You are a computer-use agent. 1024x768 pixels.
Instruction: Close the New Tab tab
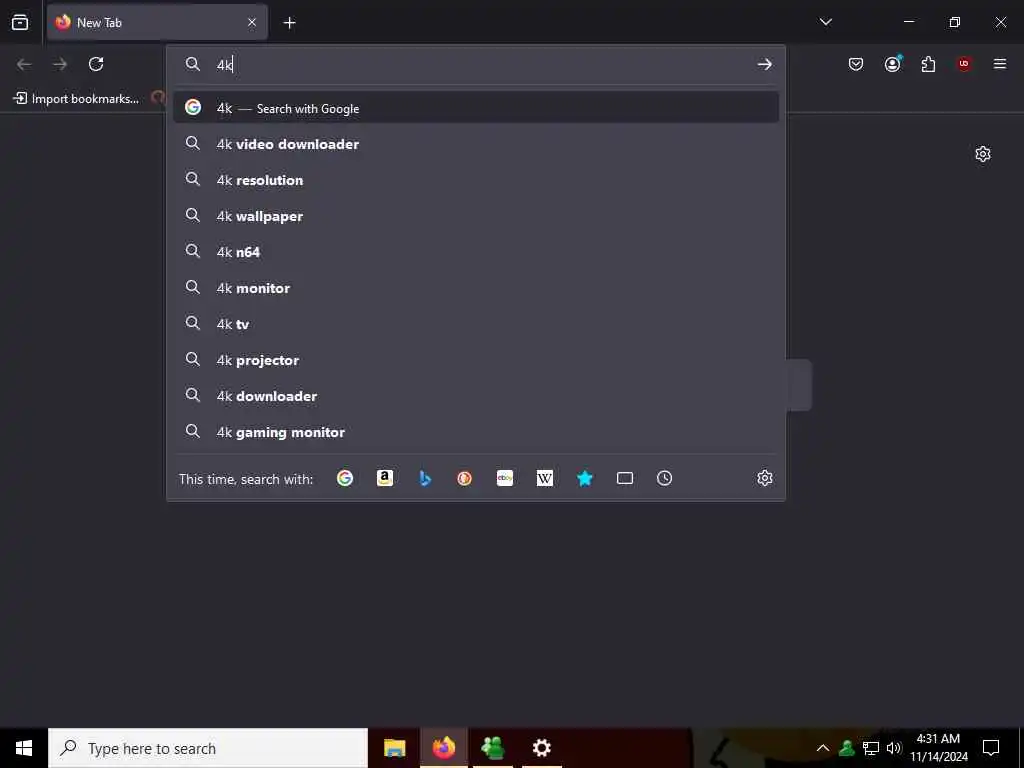pos(252,22)
